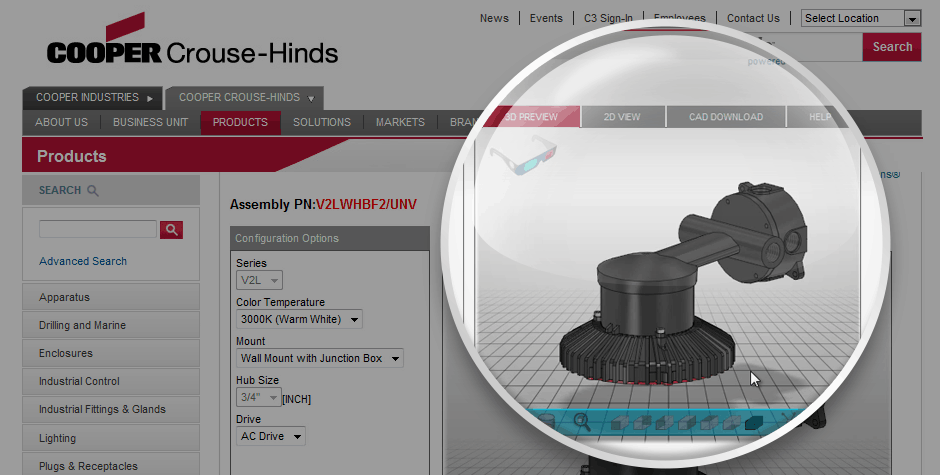Click the magnifier zoom icon in viewer toolbar
This screenshot has width=940, height=475.
(x=581, y=422)
